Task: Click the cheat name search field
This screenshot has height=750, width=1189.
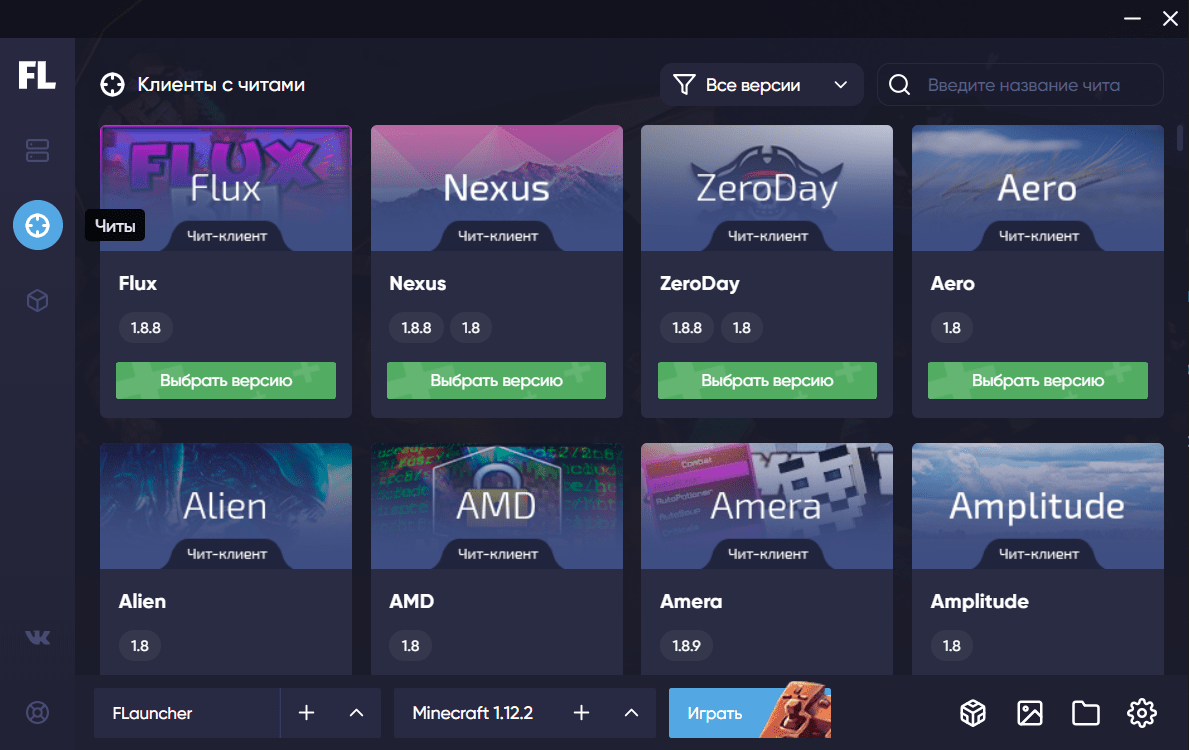Action: 1020,85
